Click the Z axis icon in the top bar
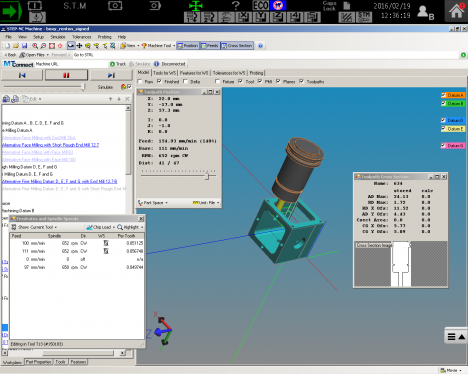This screenshot has height=374, width=468. coord(278,17)
